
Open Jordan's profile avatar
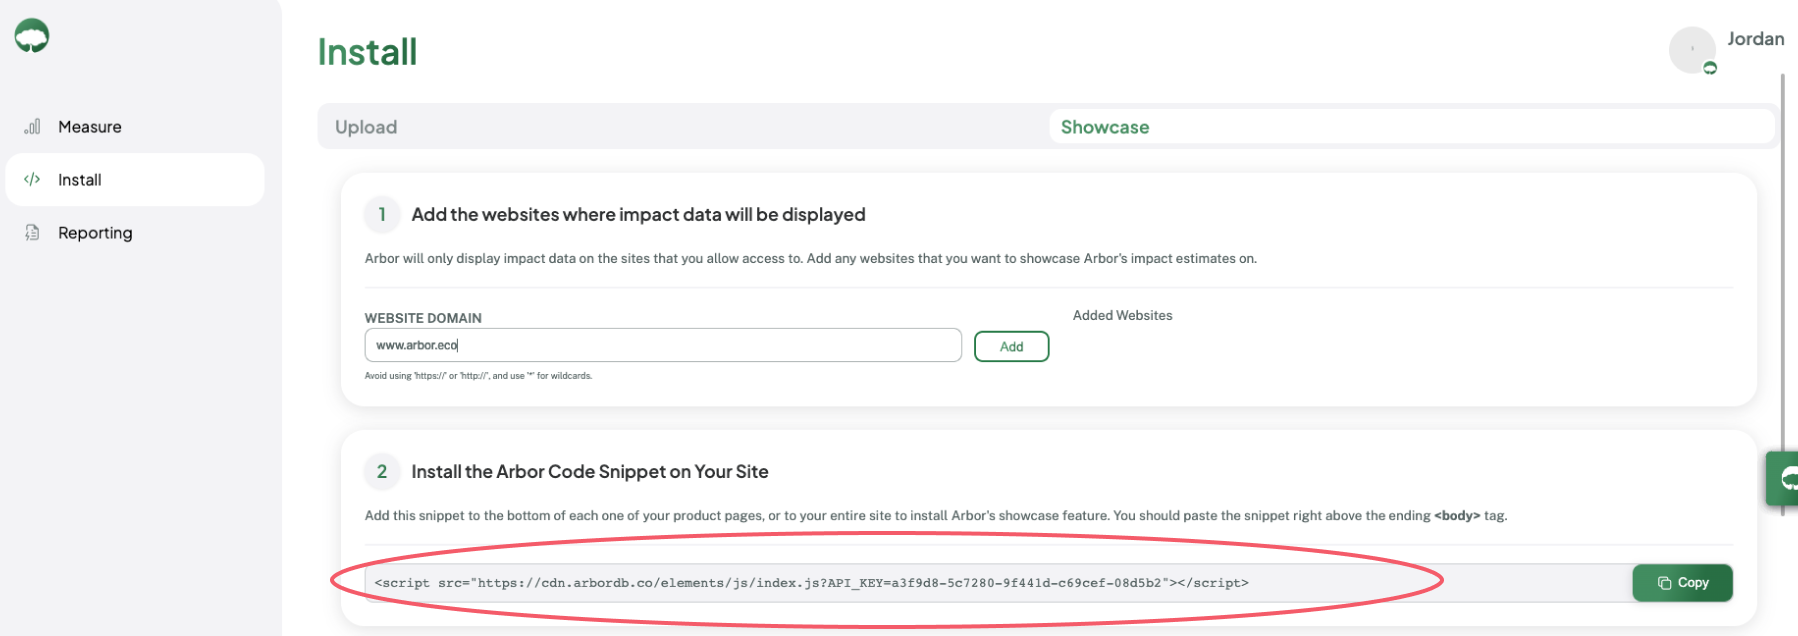(1692, 50)
